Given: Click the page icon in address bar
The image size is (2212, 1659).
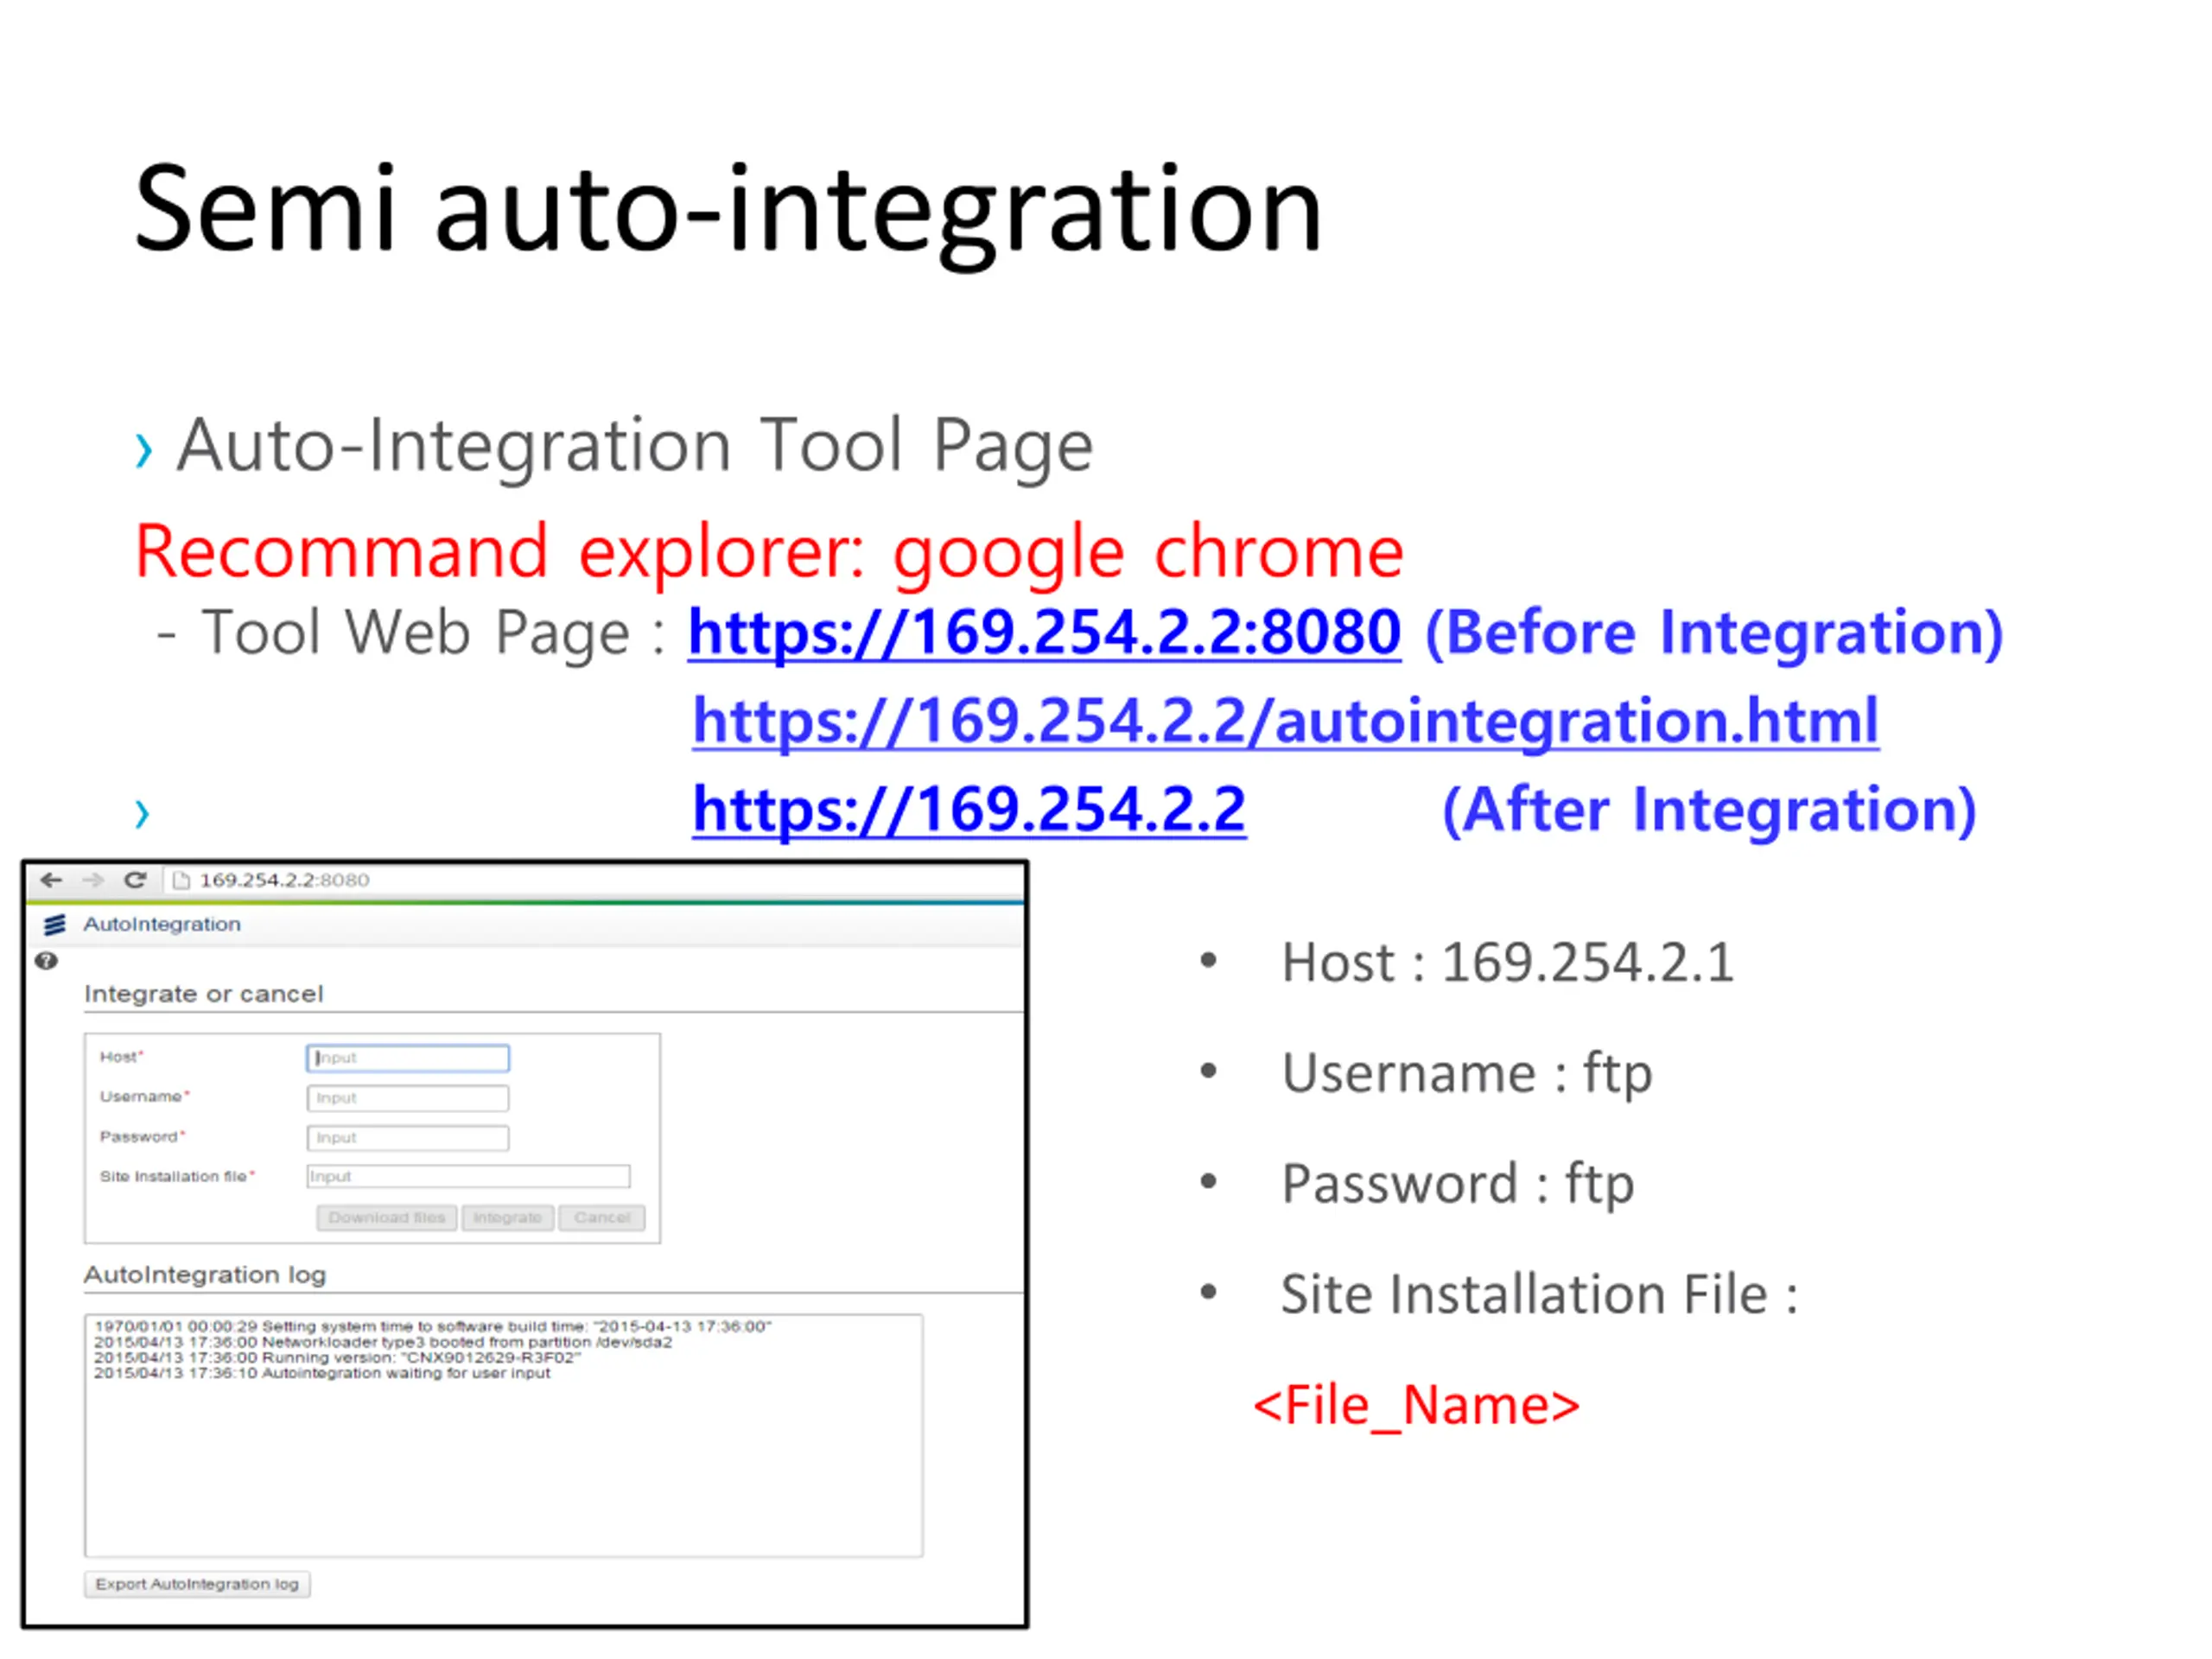Looking at the screenshot, I should [x=181, y=880].
